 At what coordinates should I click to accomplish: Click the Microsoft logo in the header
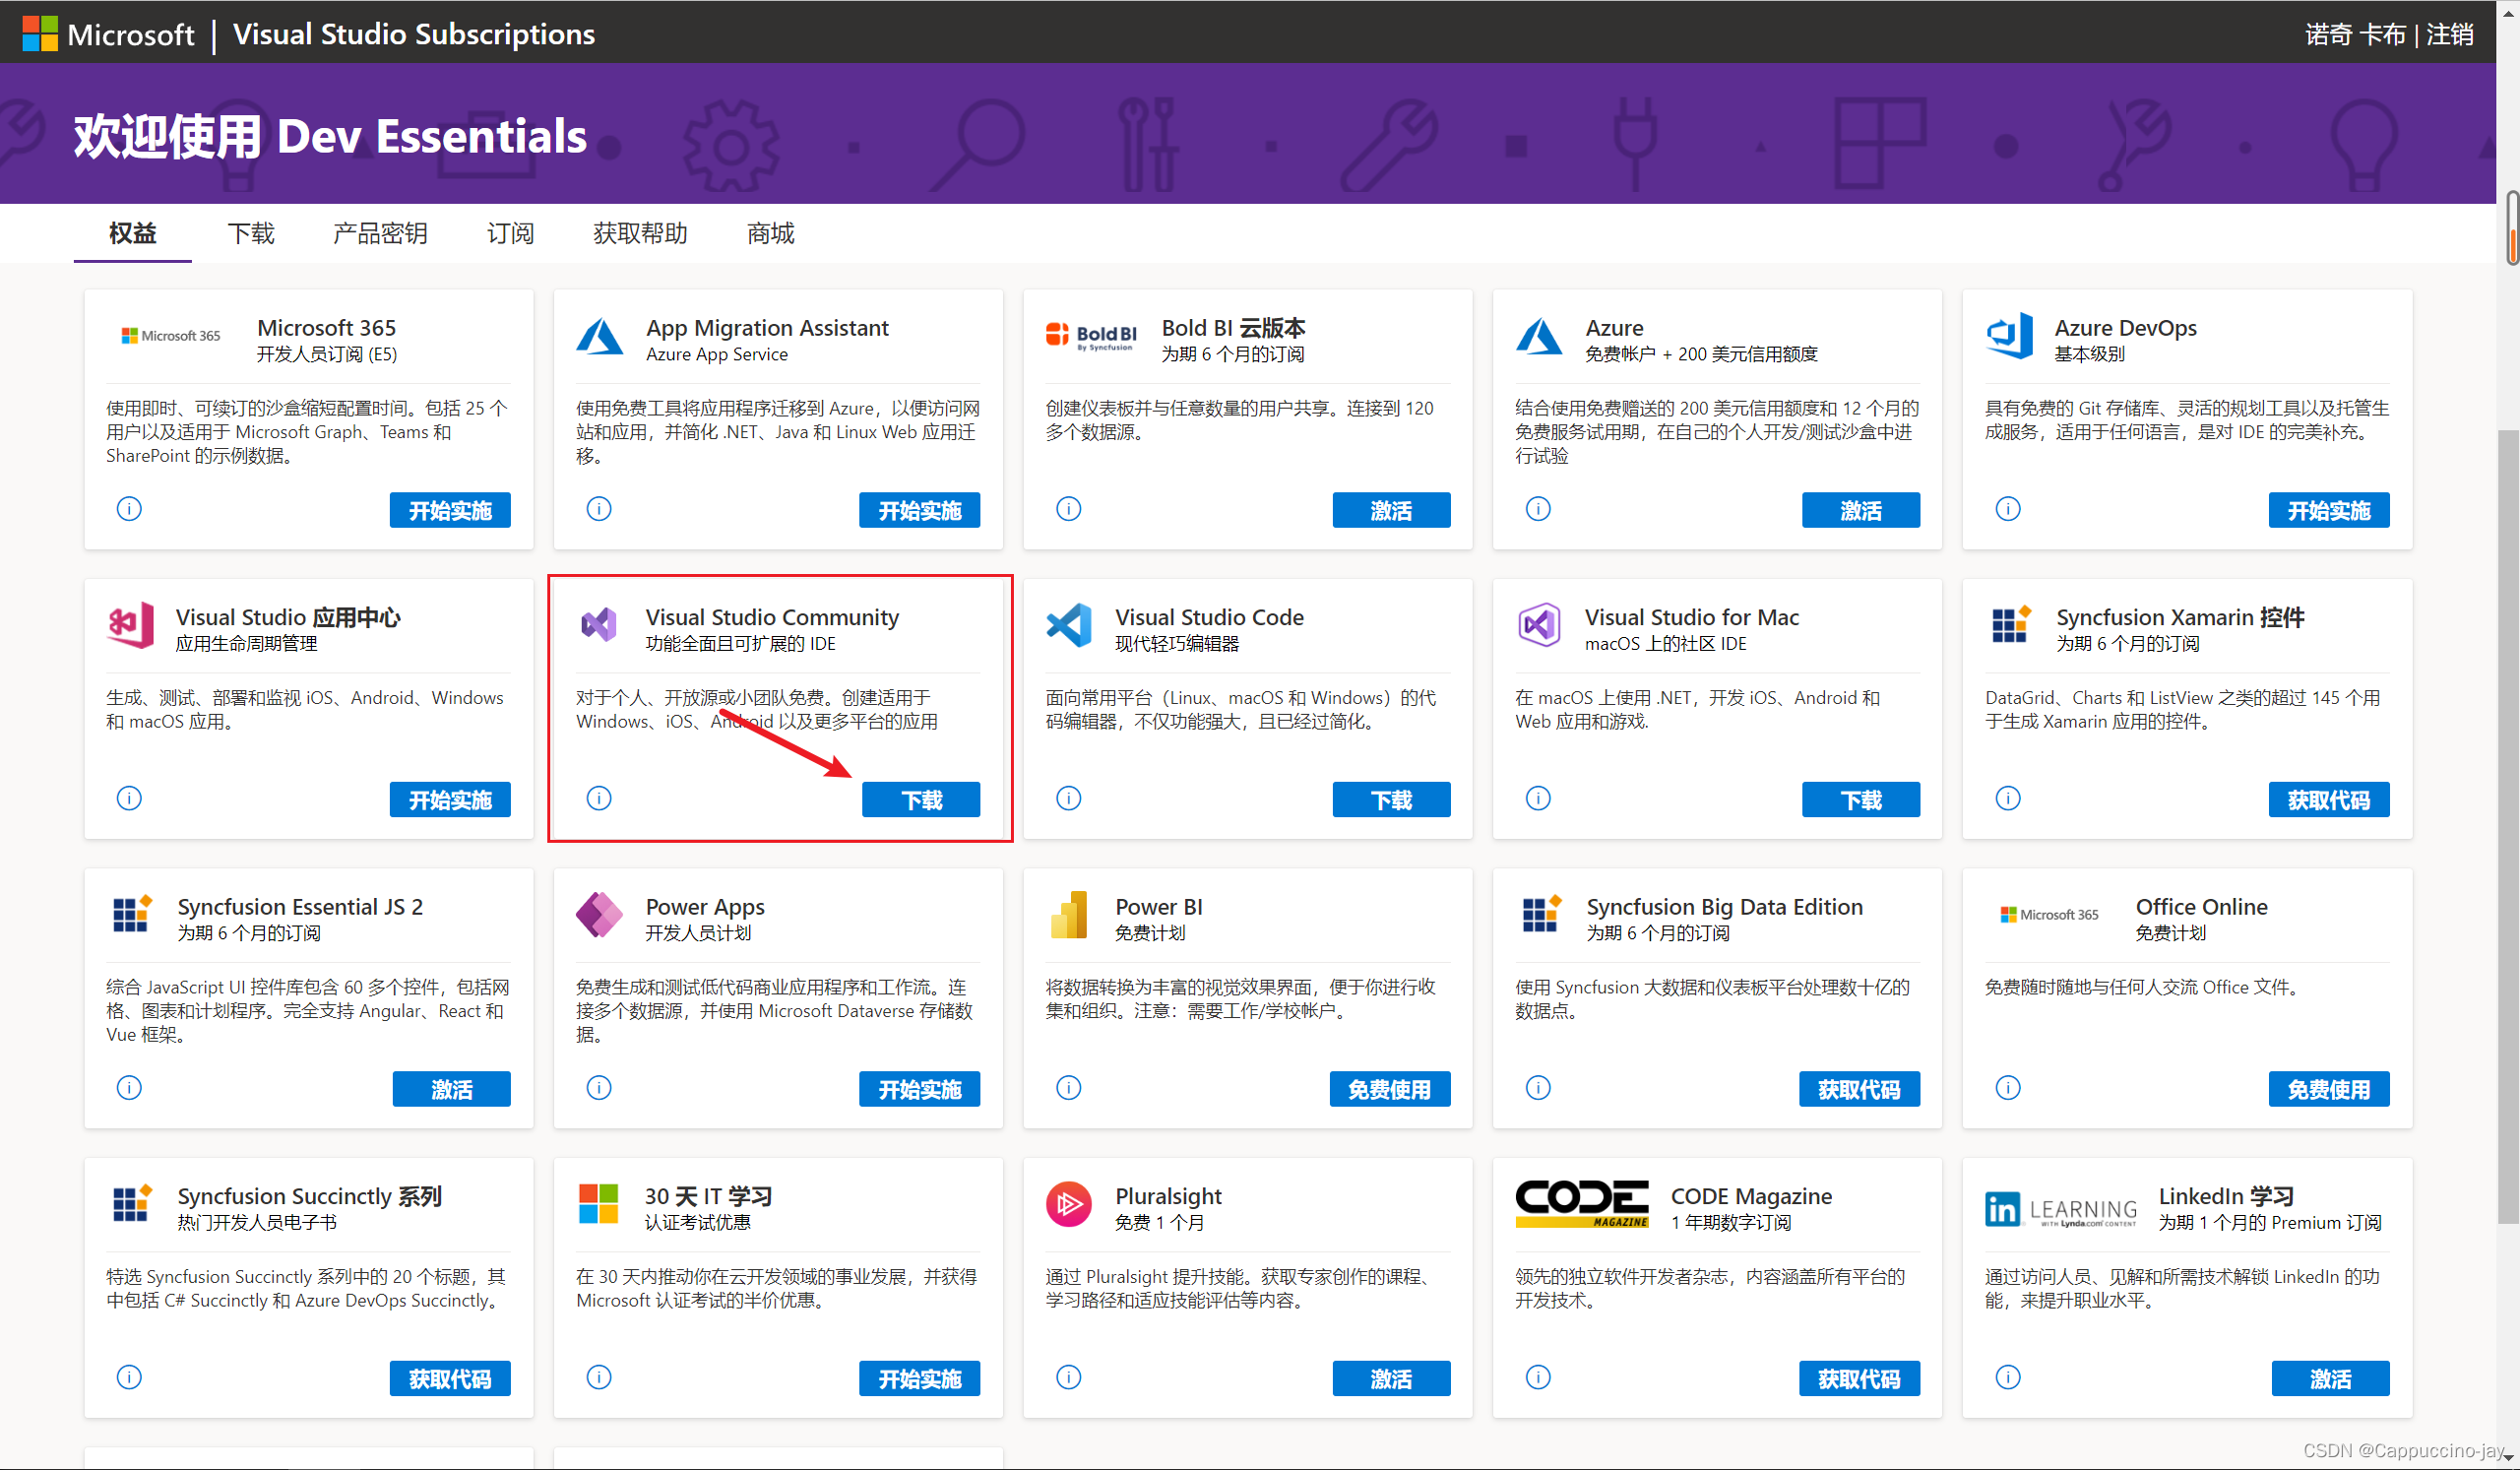[x=41, y=33]
